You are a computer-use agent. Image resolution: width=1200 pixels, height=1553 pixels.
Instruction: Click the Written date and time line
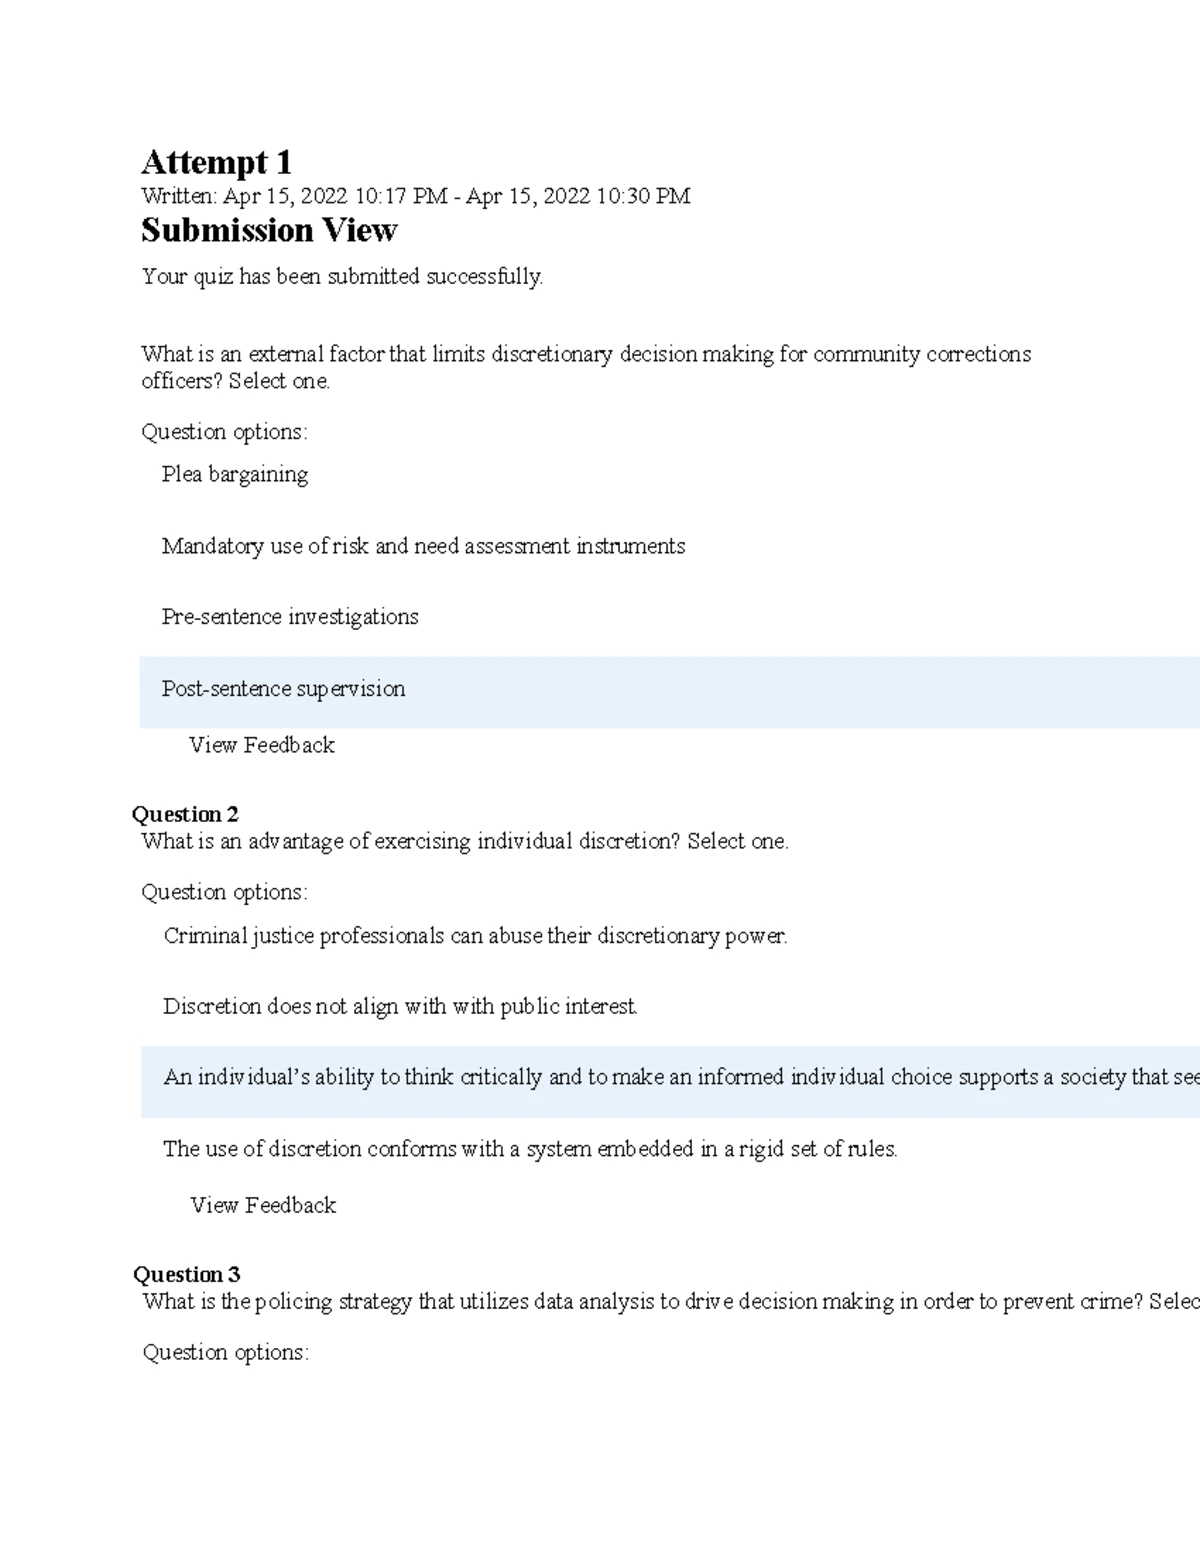pyautogui.click(x=416, y=196)
